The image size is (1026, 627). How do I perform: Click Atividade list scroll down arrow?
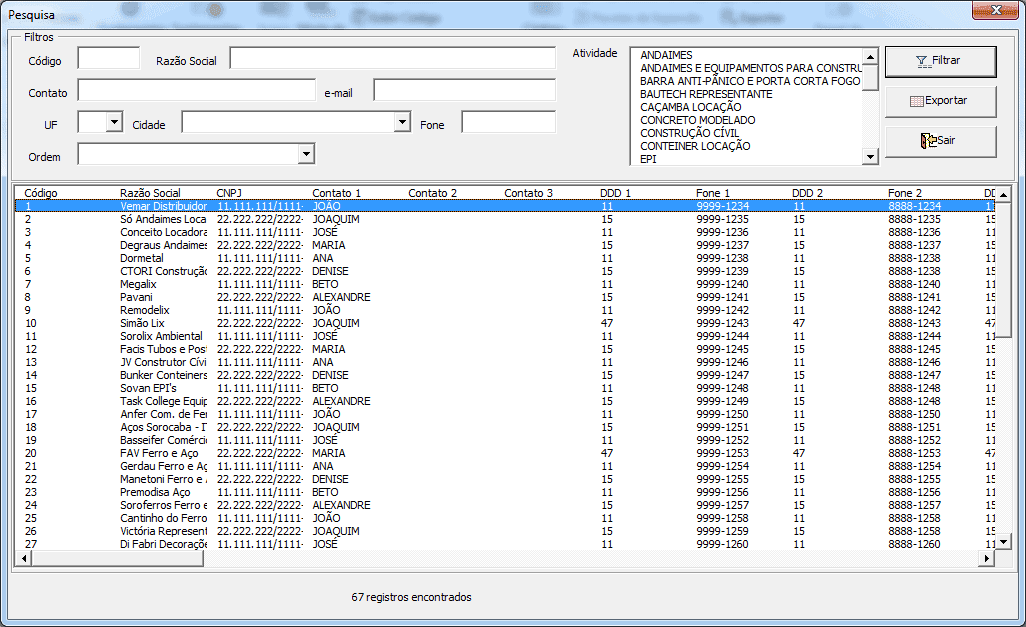point(870,156)
